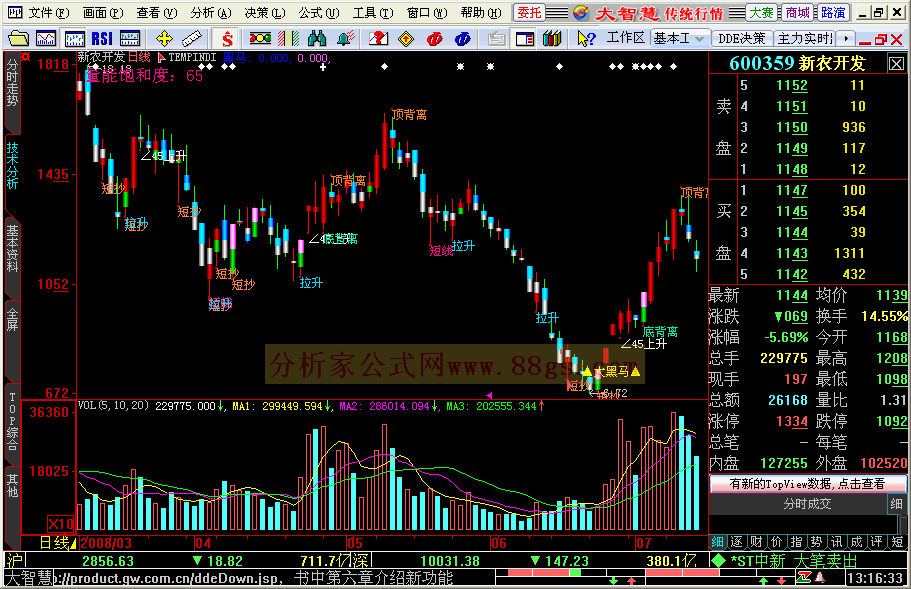Select the RSI indicator icon
This screenshot has height=589, width=911.
tap(102, 39)
